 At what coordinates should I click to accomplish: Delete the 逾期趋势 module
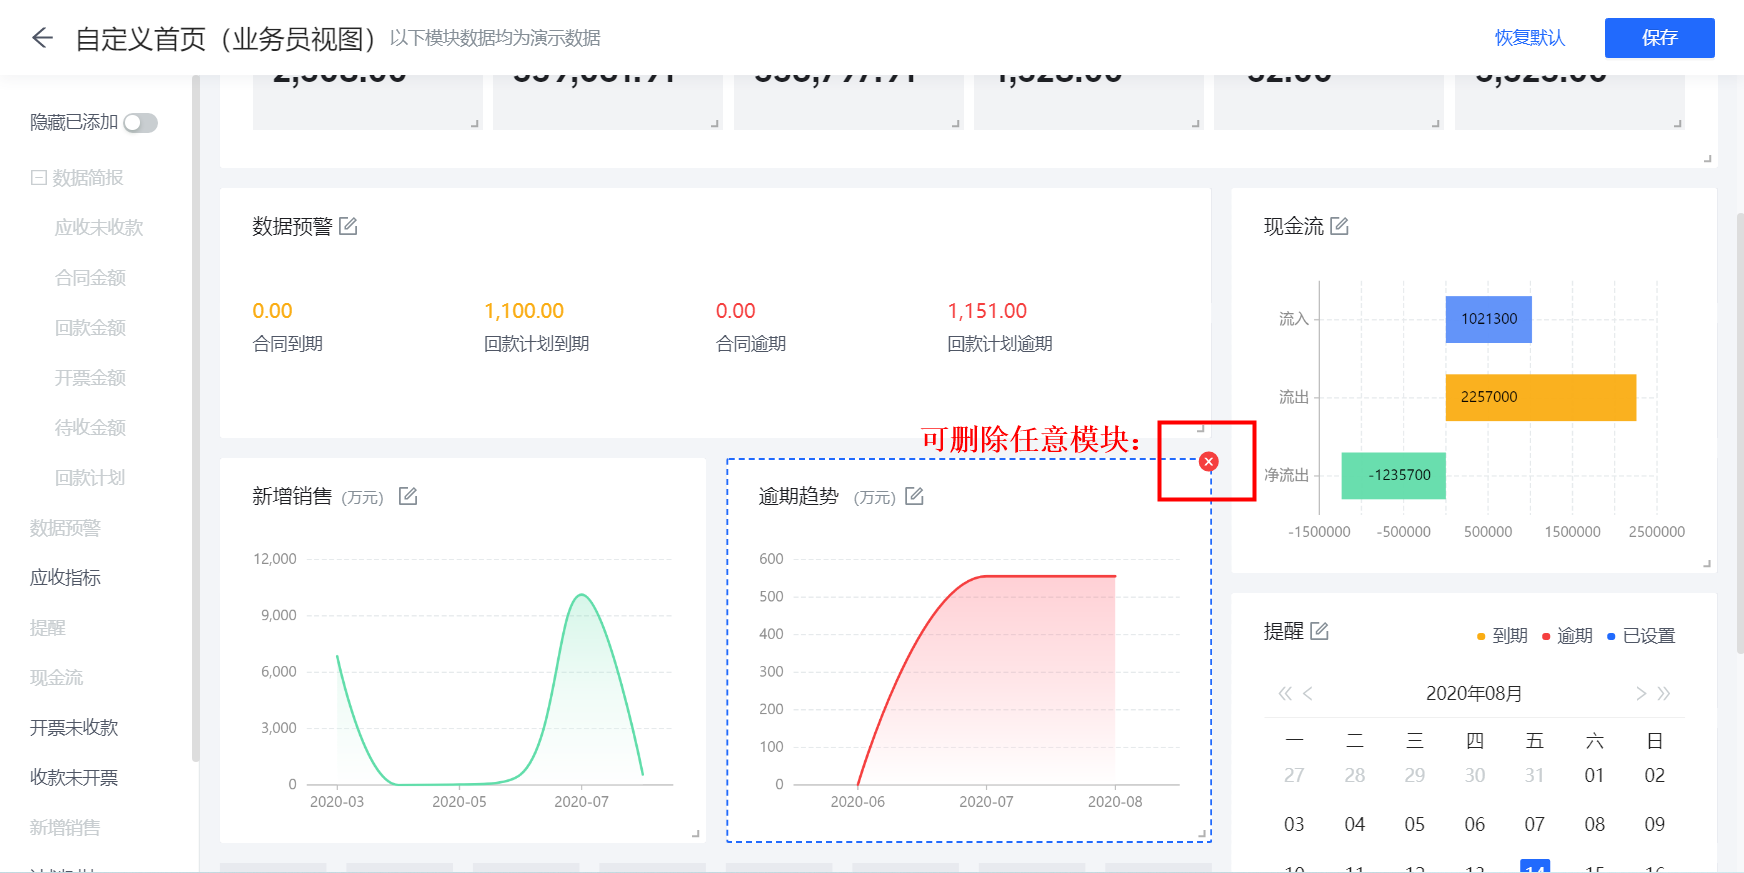pyautogui.click(x=1209, y=461)
